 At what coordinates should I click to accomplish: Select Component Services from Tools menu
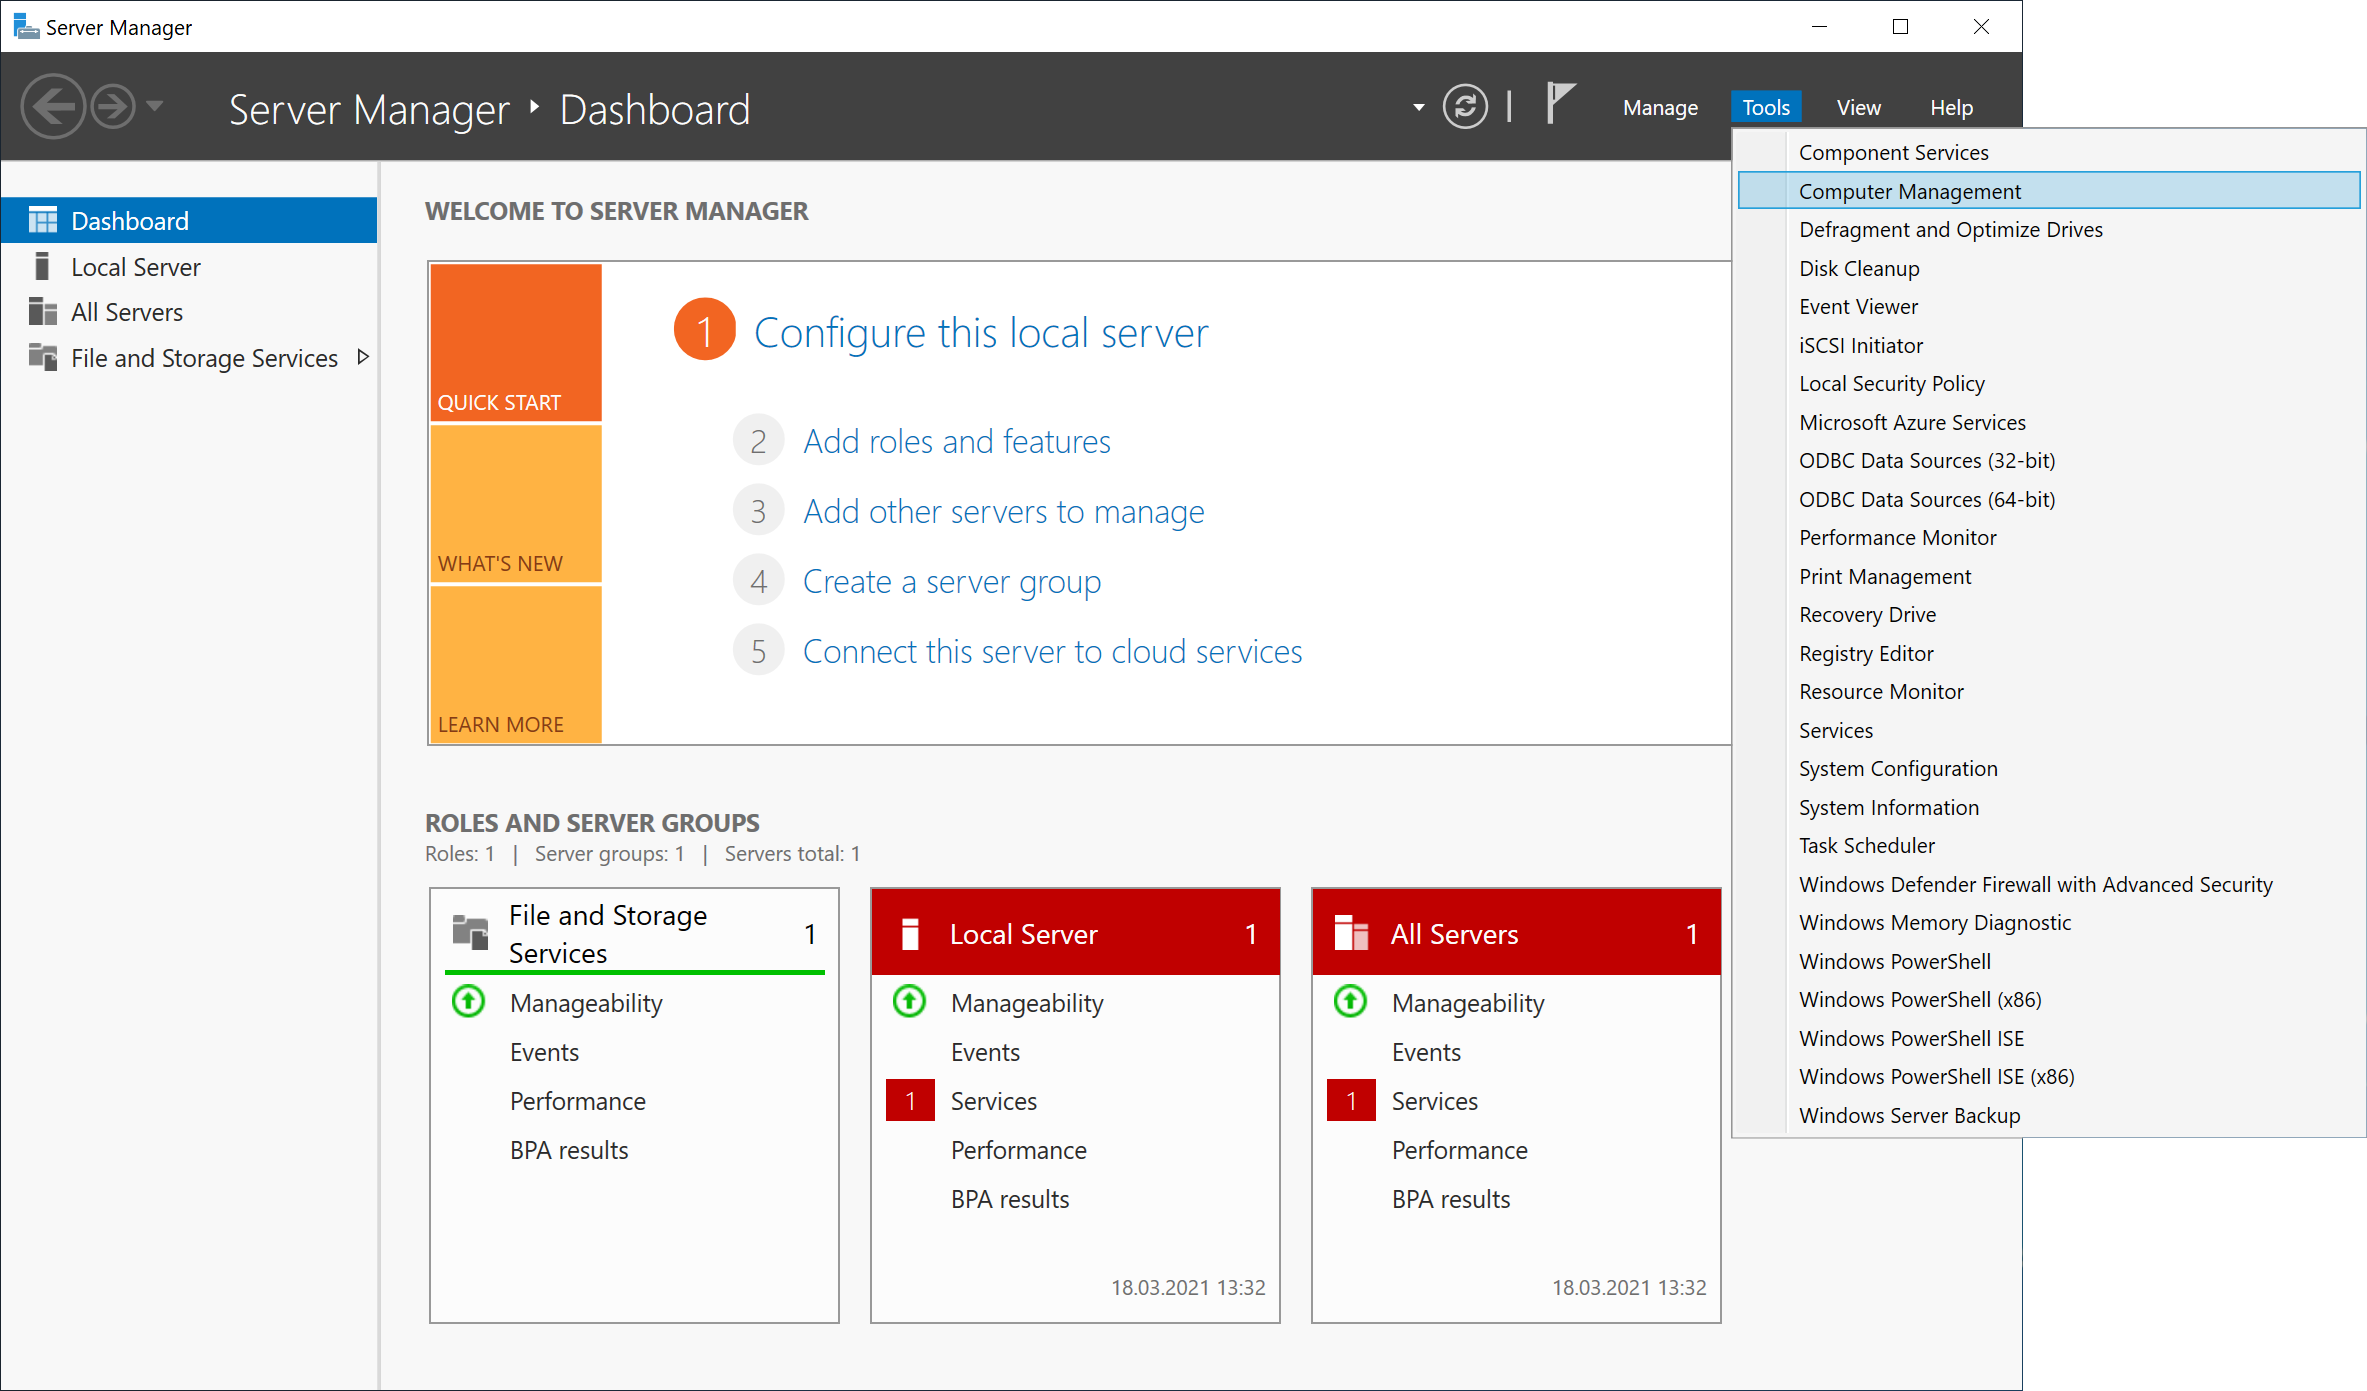pos(2049,152)
